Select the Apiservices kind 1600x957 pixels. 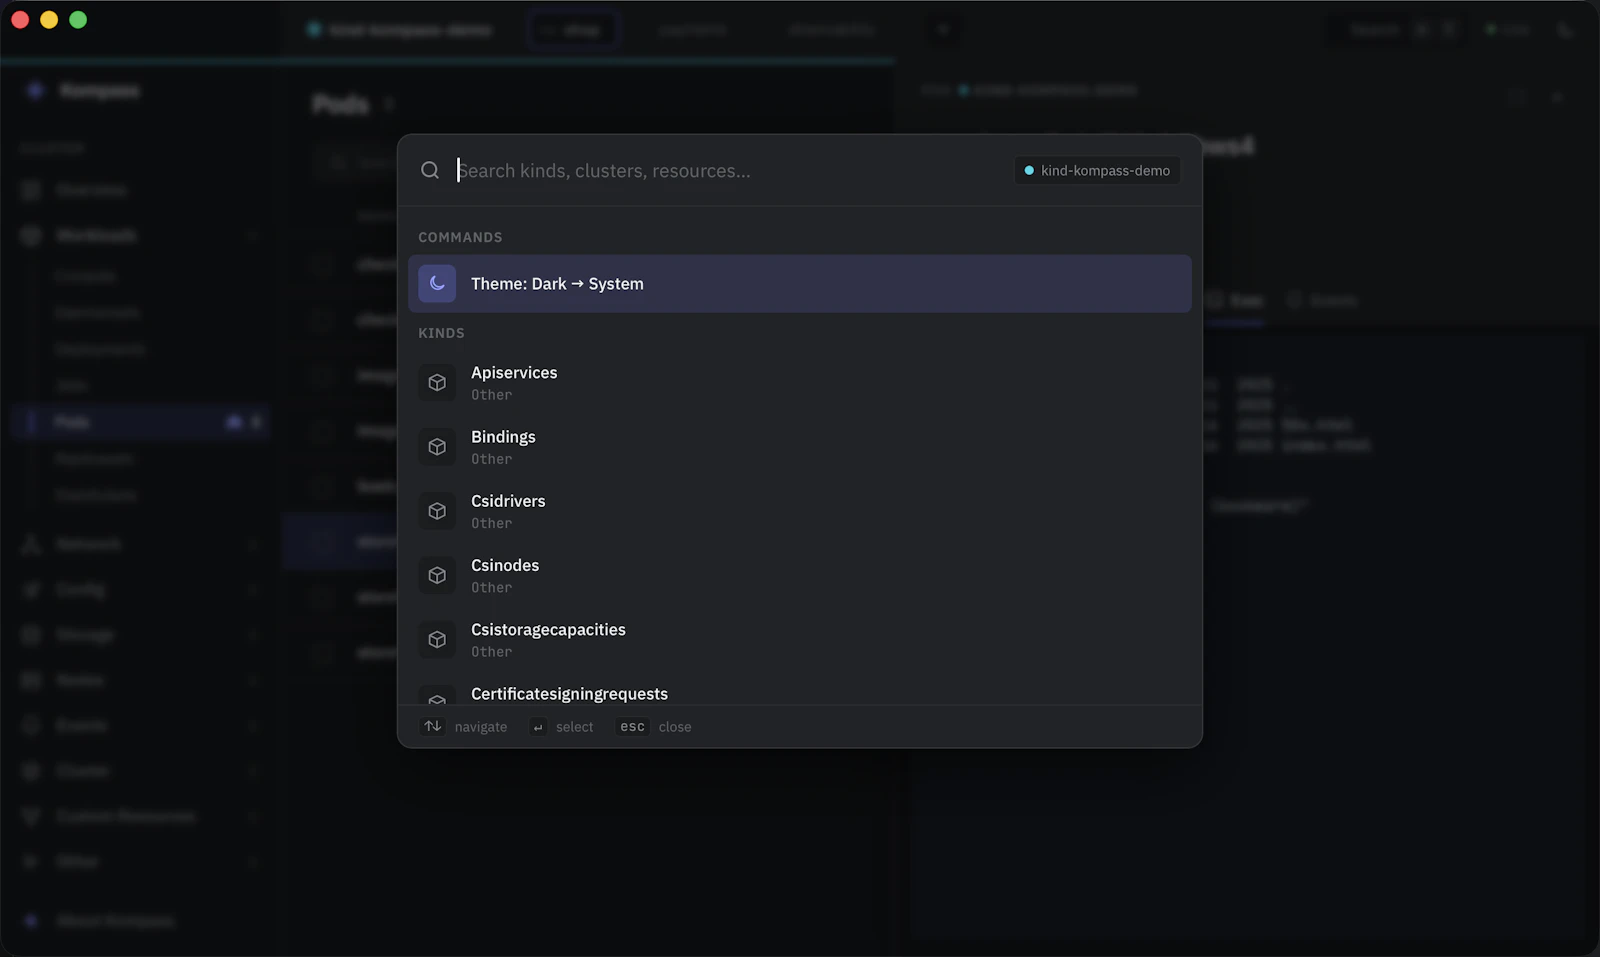coord(800,383)
